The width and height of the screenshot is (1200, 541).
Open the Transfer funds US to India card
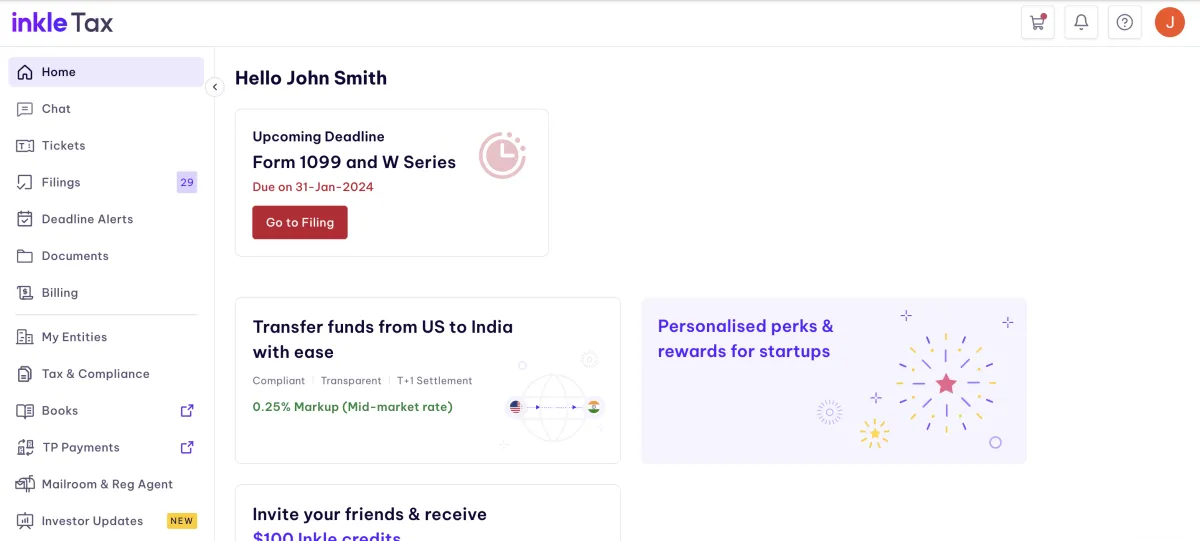coord(427,380)
